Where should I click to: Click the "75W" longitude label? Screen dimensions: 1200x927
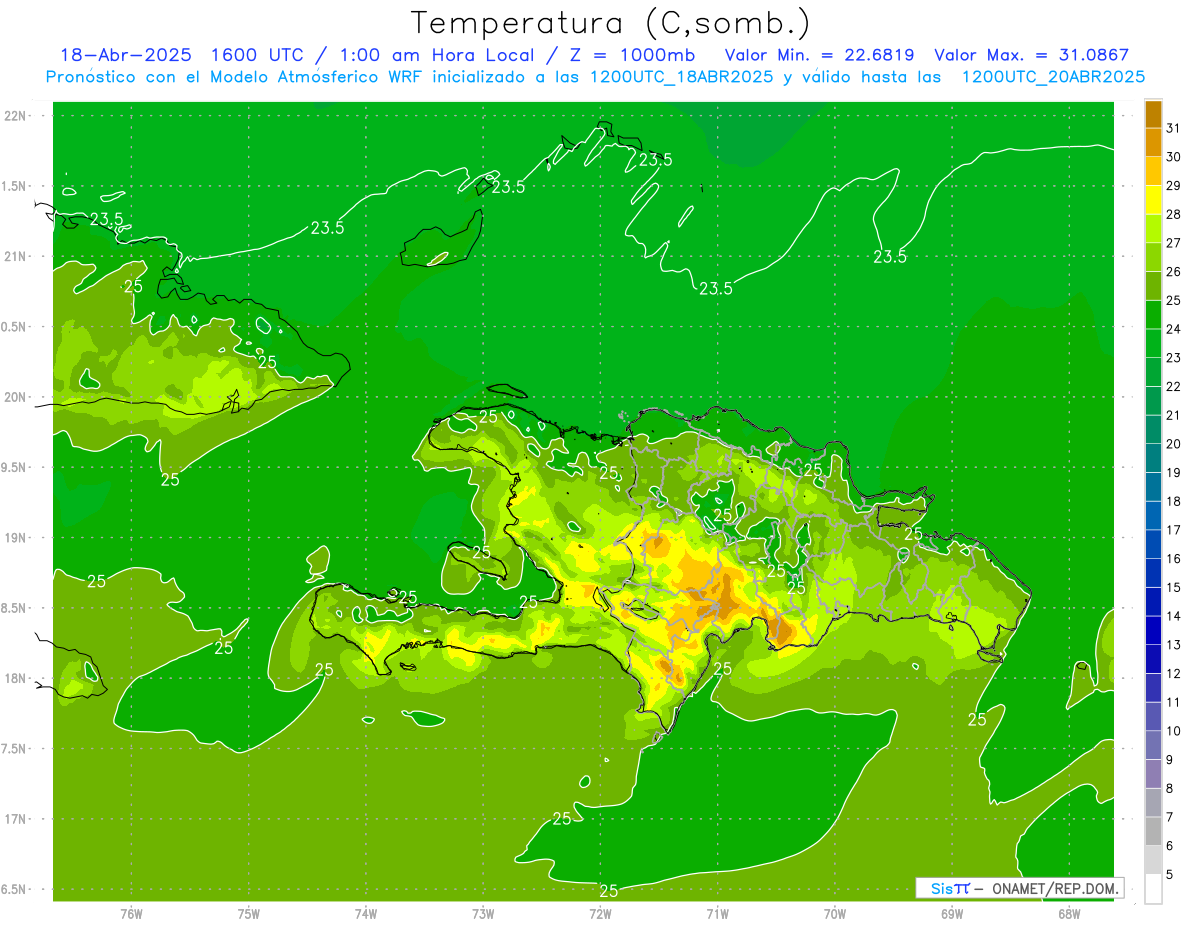249,914
